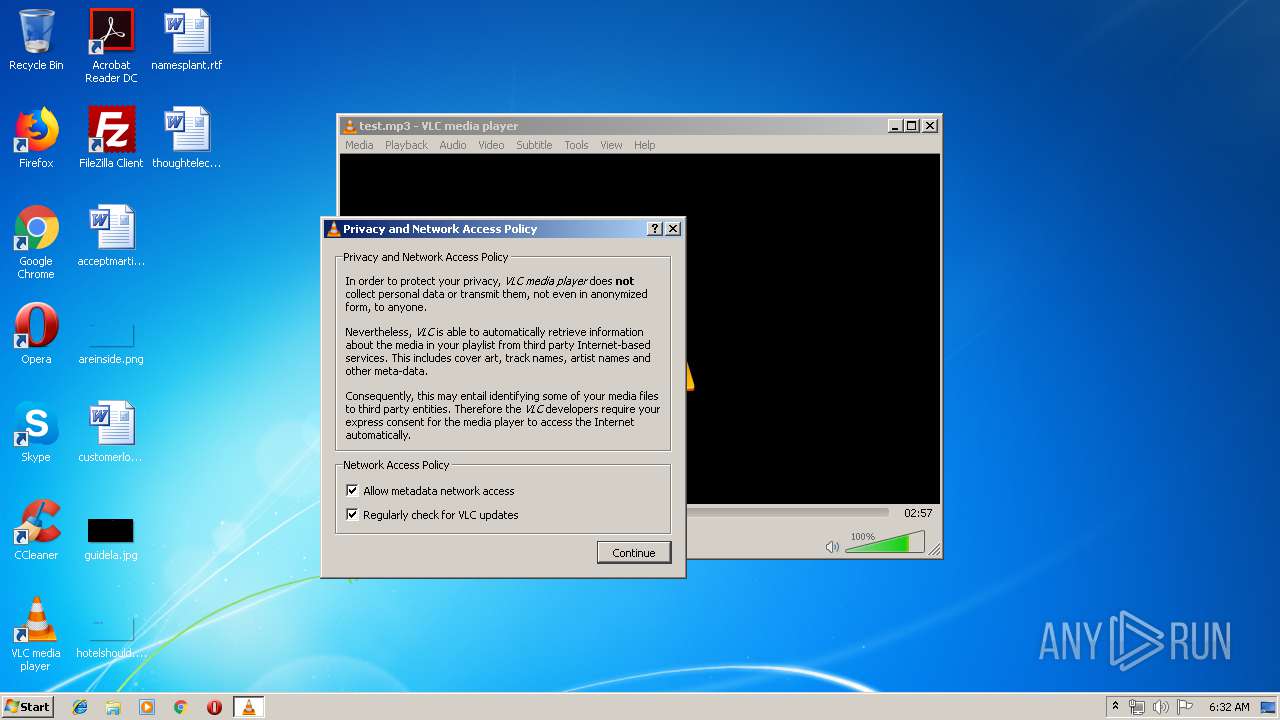Click the taskbar clock 6:32 AM
The width and height of the screenshot is (1280, 720).
[1229, 707]
